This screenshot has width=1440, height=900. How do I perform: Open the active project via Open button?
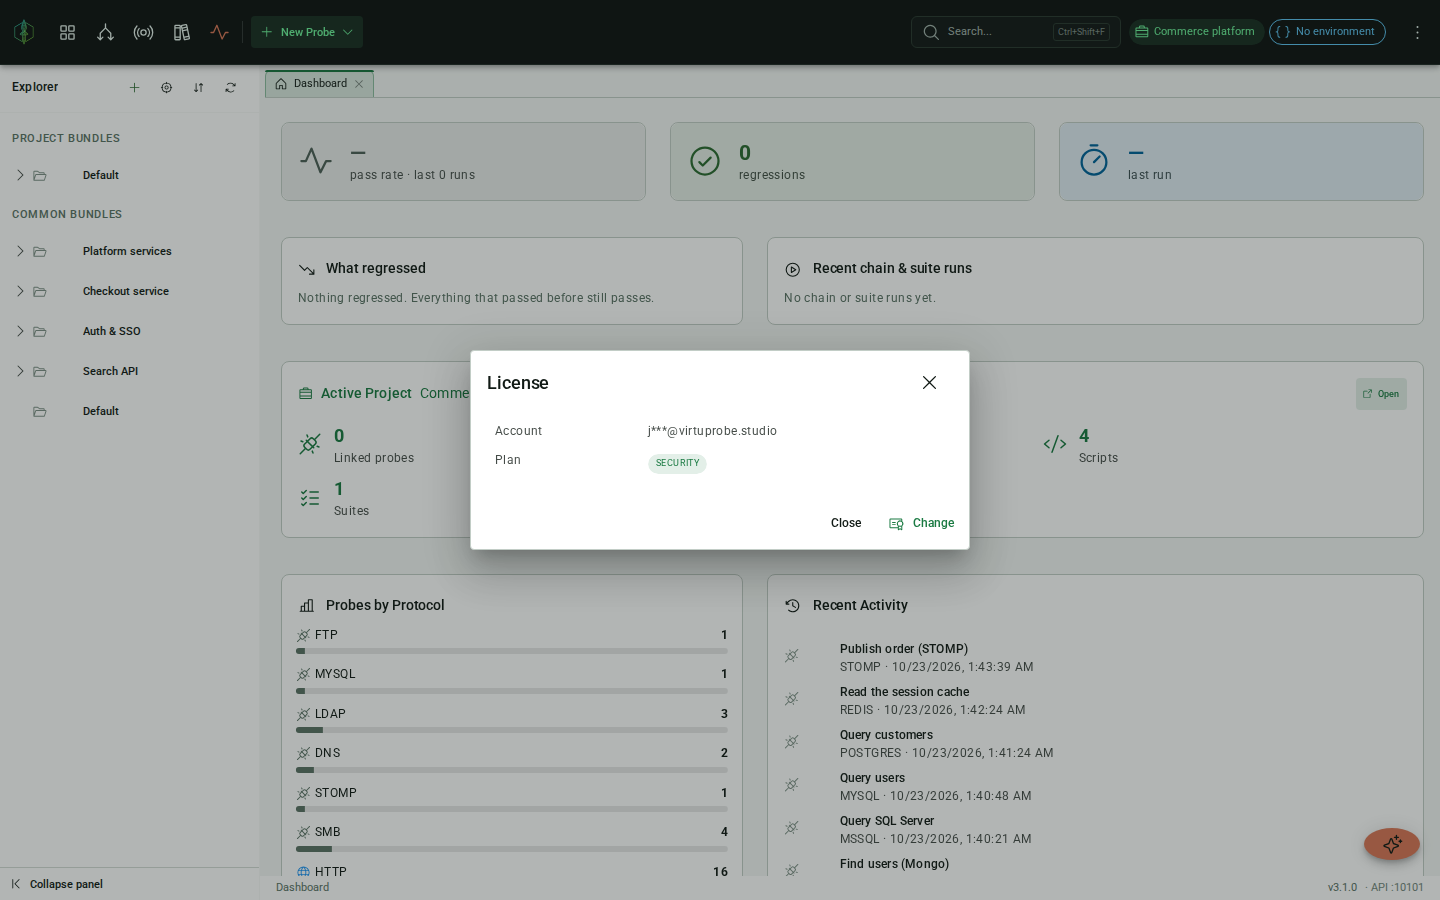click(1381, 394)
